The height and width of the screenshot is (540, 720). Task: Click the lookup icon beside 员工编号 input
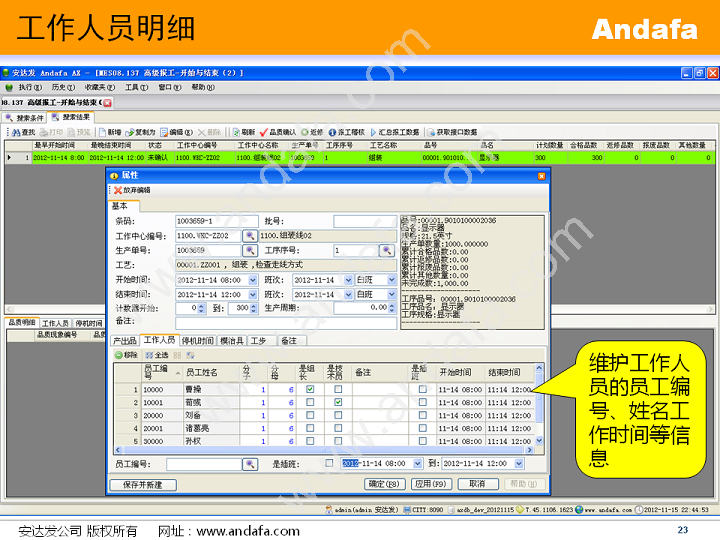(x=250, y=464)
